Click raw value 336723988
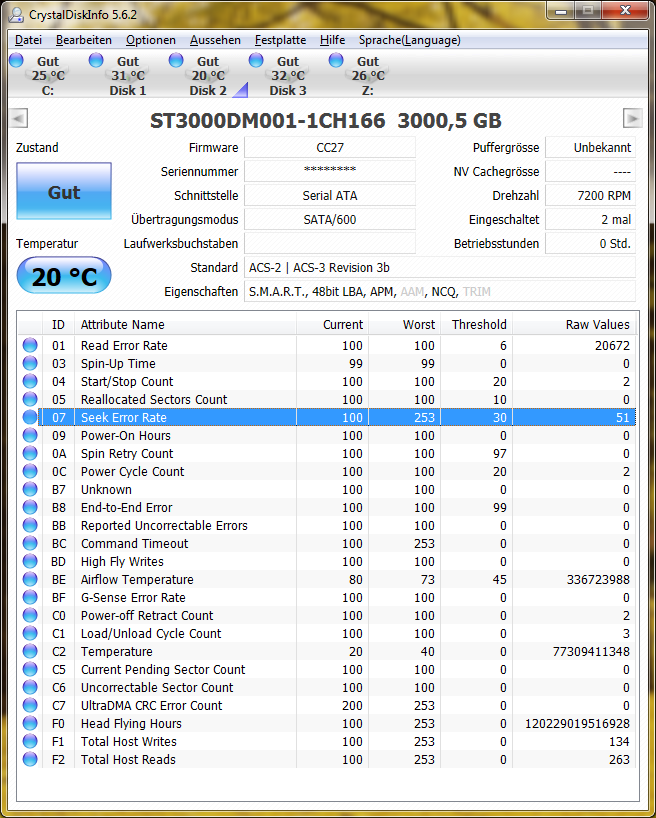 tap(598, 579)
